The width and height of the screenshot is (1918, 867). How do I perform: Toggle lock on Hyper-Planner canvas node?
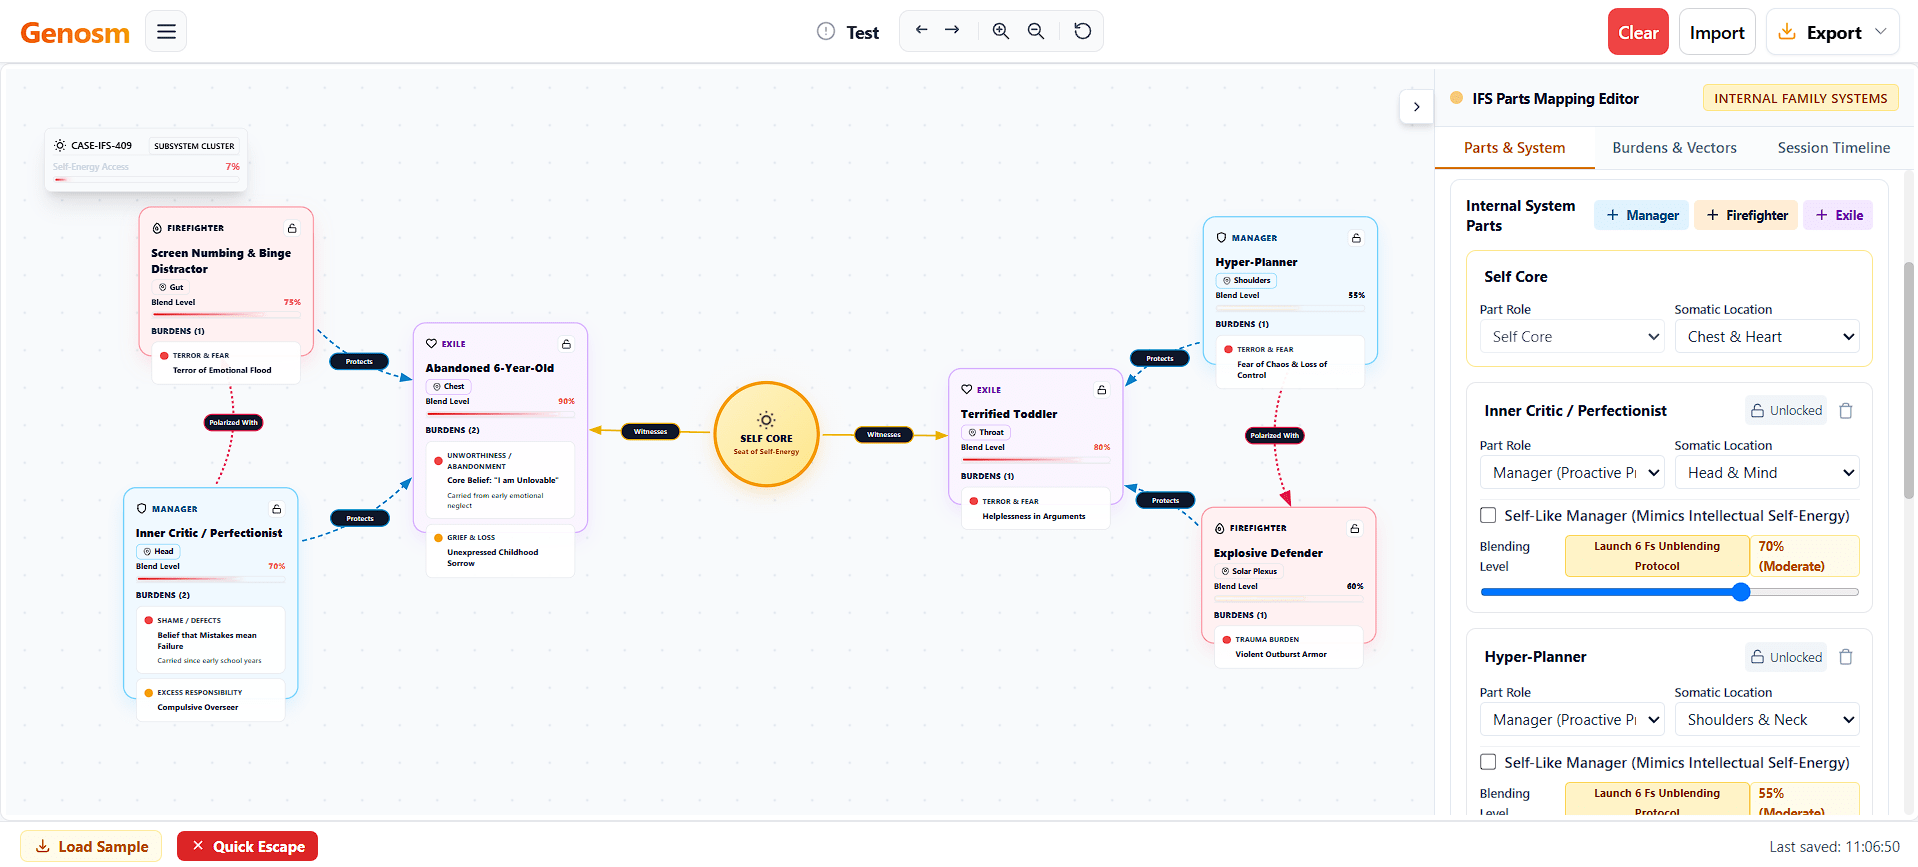[1356, 238]
